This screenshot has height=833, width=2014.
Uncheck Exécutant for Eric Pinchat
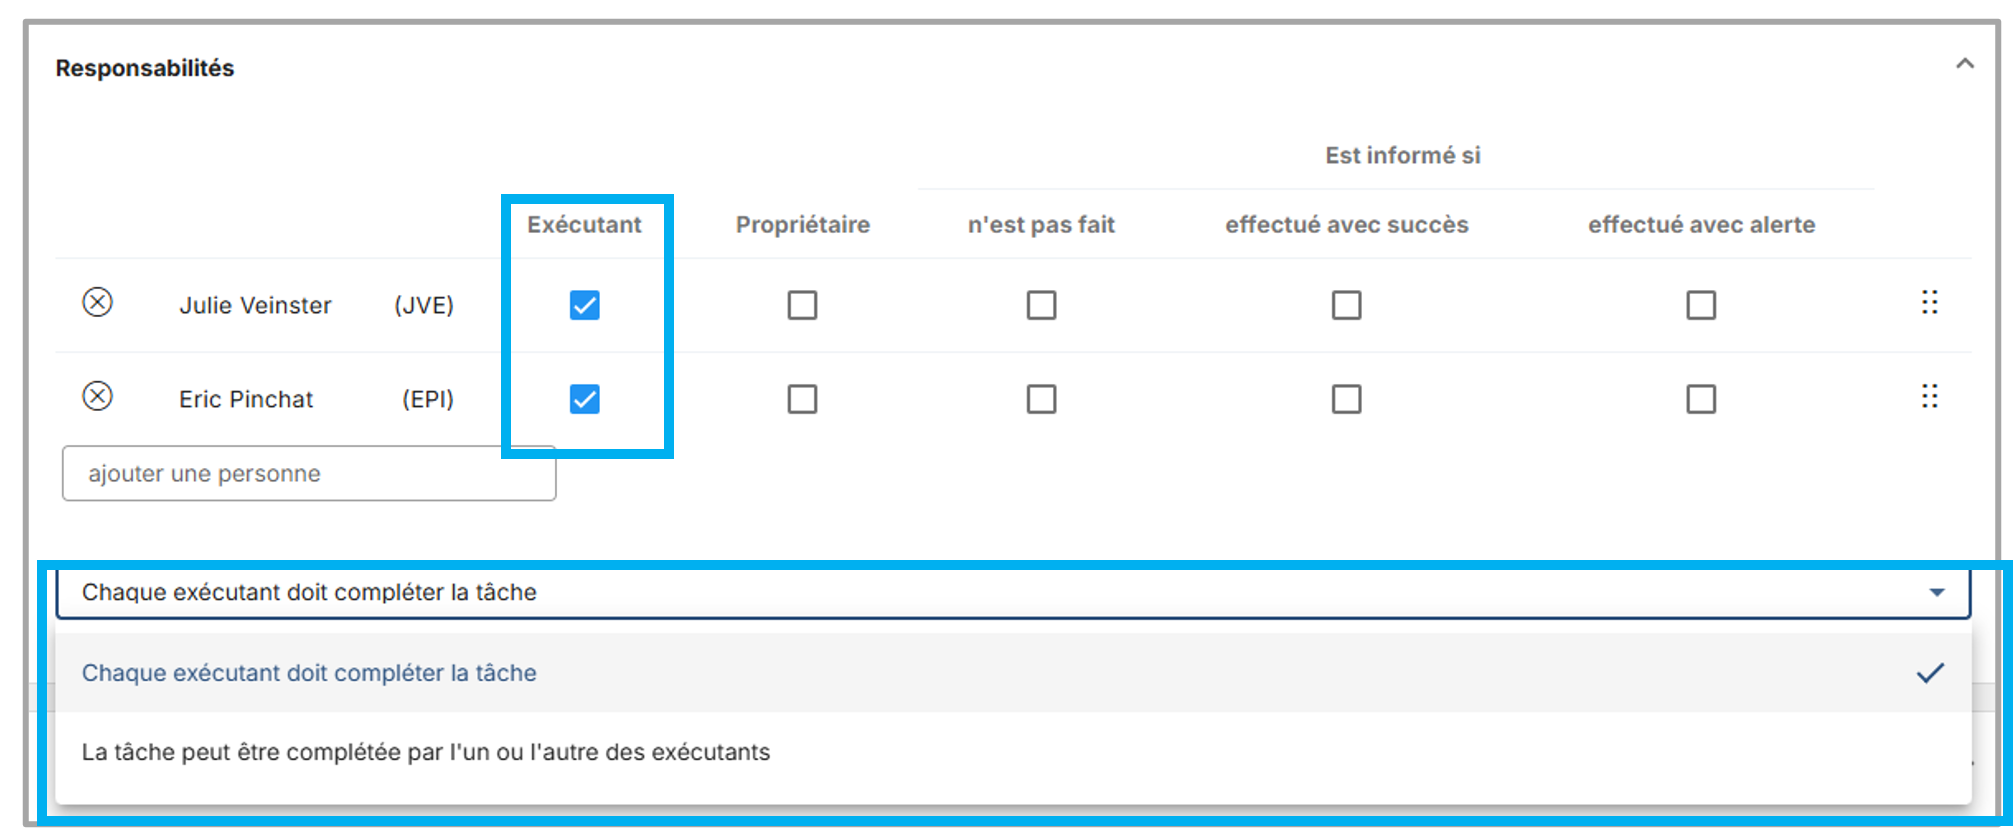point(585,399)
